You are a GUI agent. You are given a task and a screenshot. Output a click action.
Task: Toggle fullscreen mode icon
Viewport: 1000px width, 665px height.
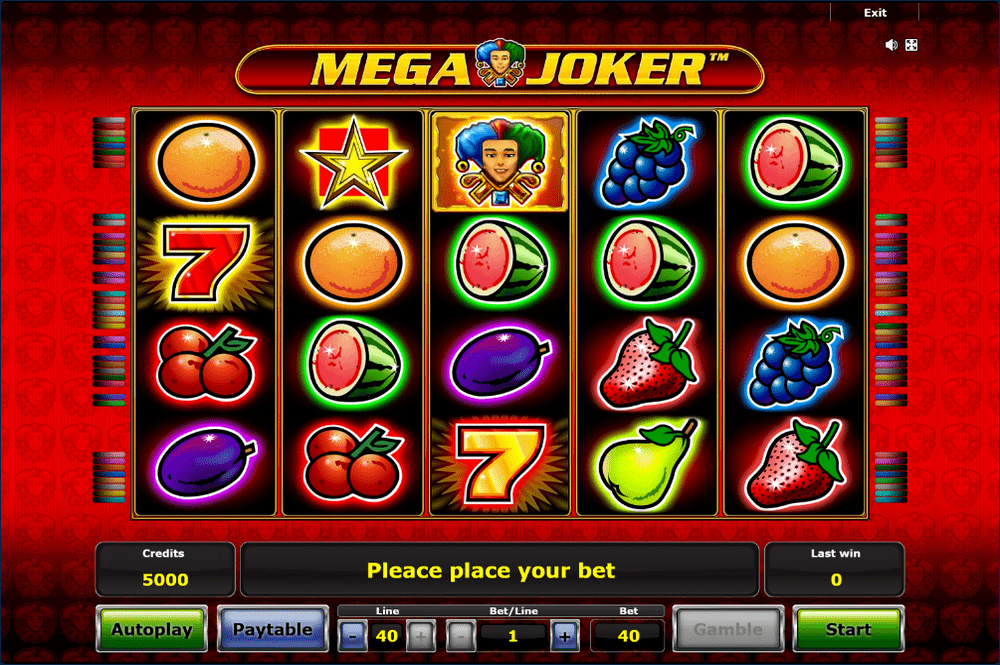911,45
